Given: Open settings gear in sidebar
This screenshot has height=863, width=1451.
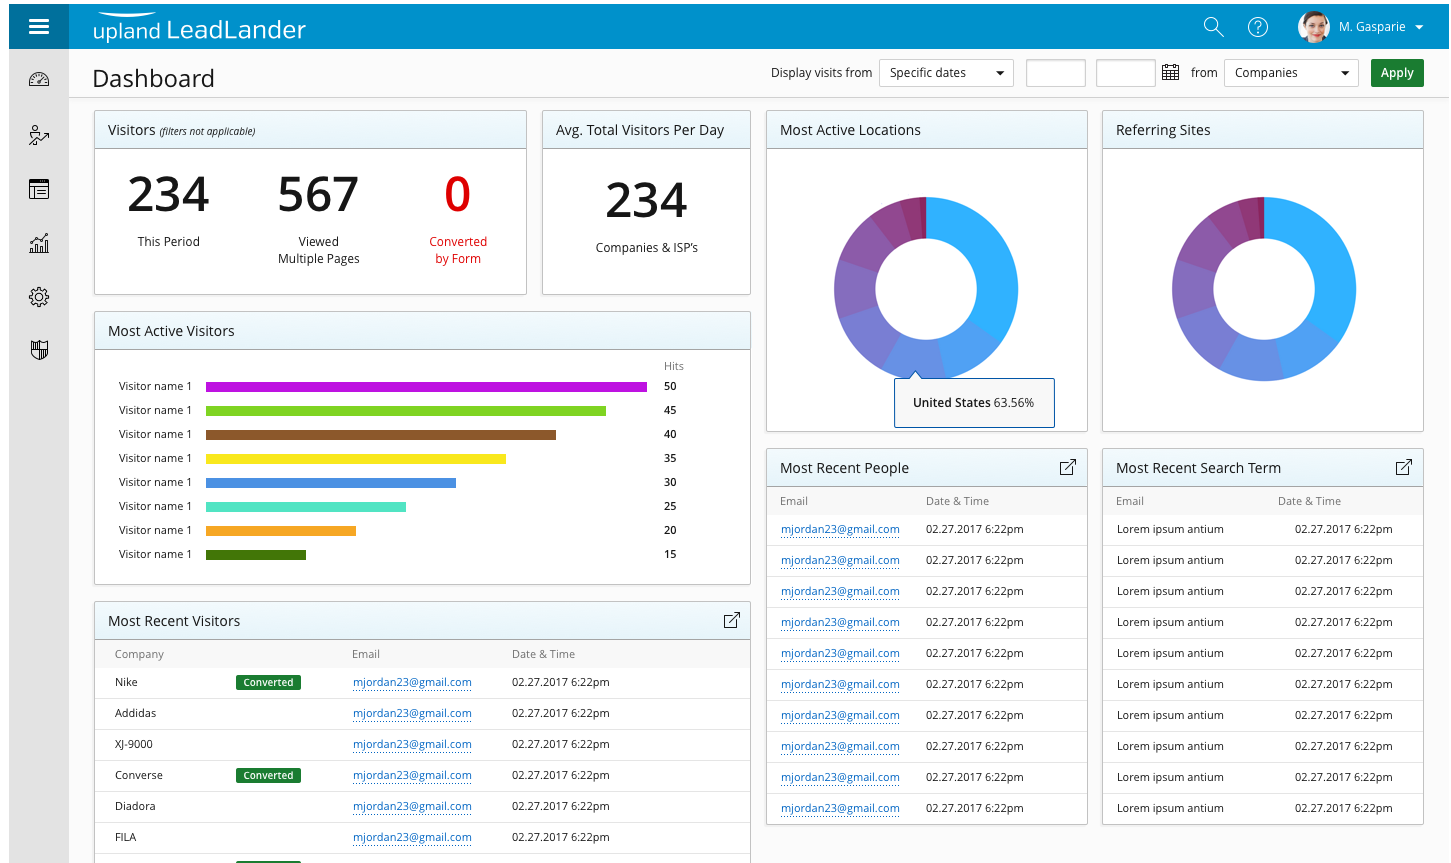Looking at the screenshot, I should pos(39,297).
